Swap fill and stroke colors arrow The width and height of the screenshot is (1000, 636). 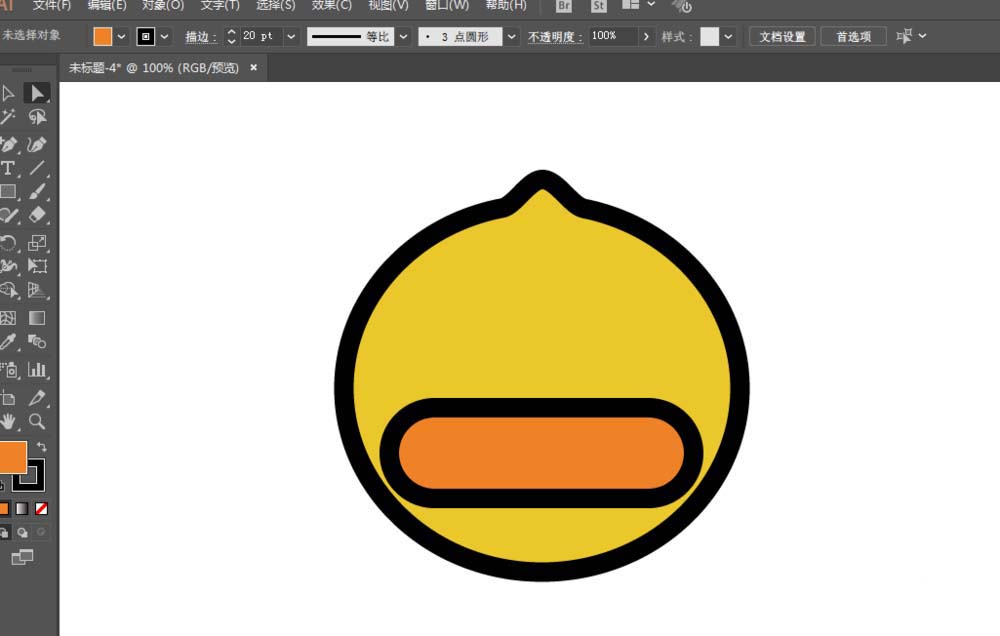coord(41,447)
